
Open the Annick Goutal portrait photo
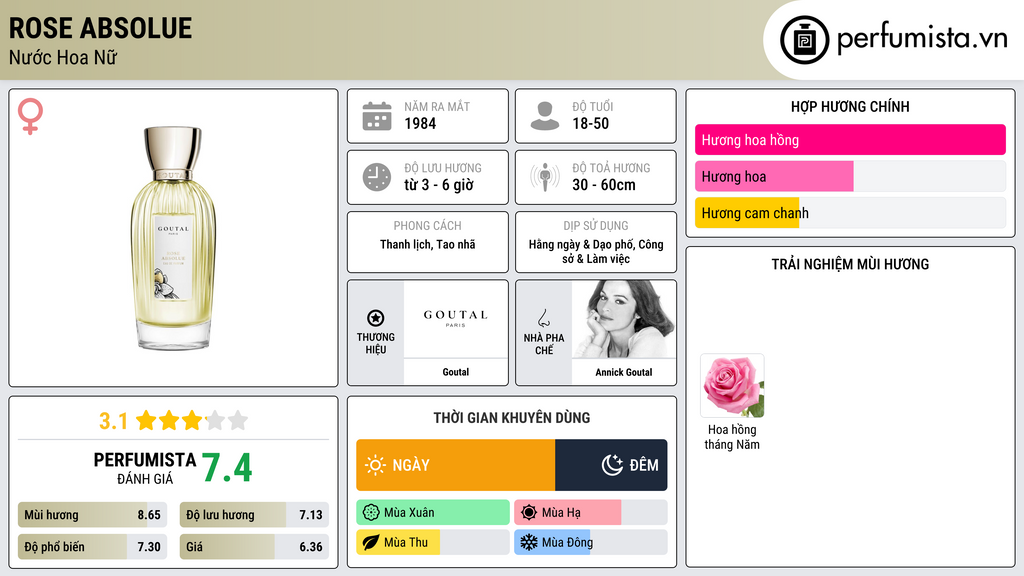pos(624,319)
